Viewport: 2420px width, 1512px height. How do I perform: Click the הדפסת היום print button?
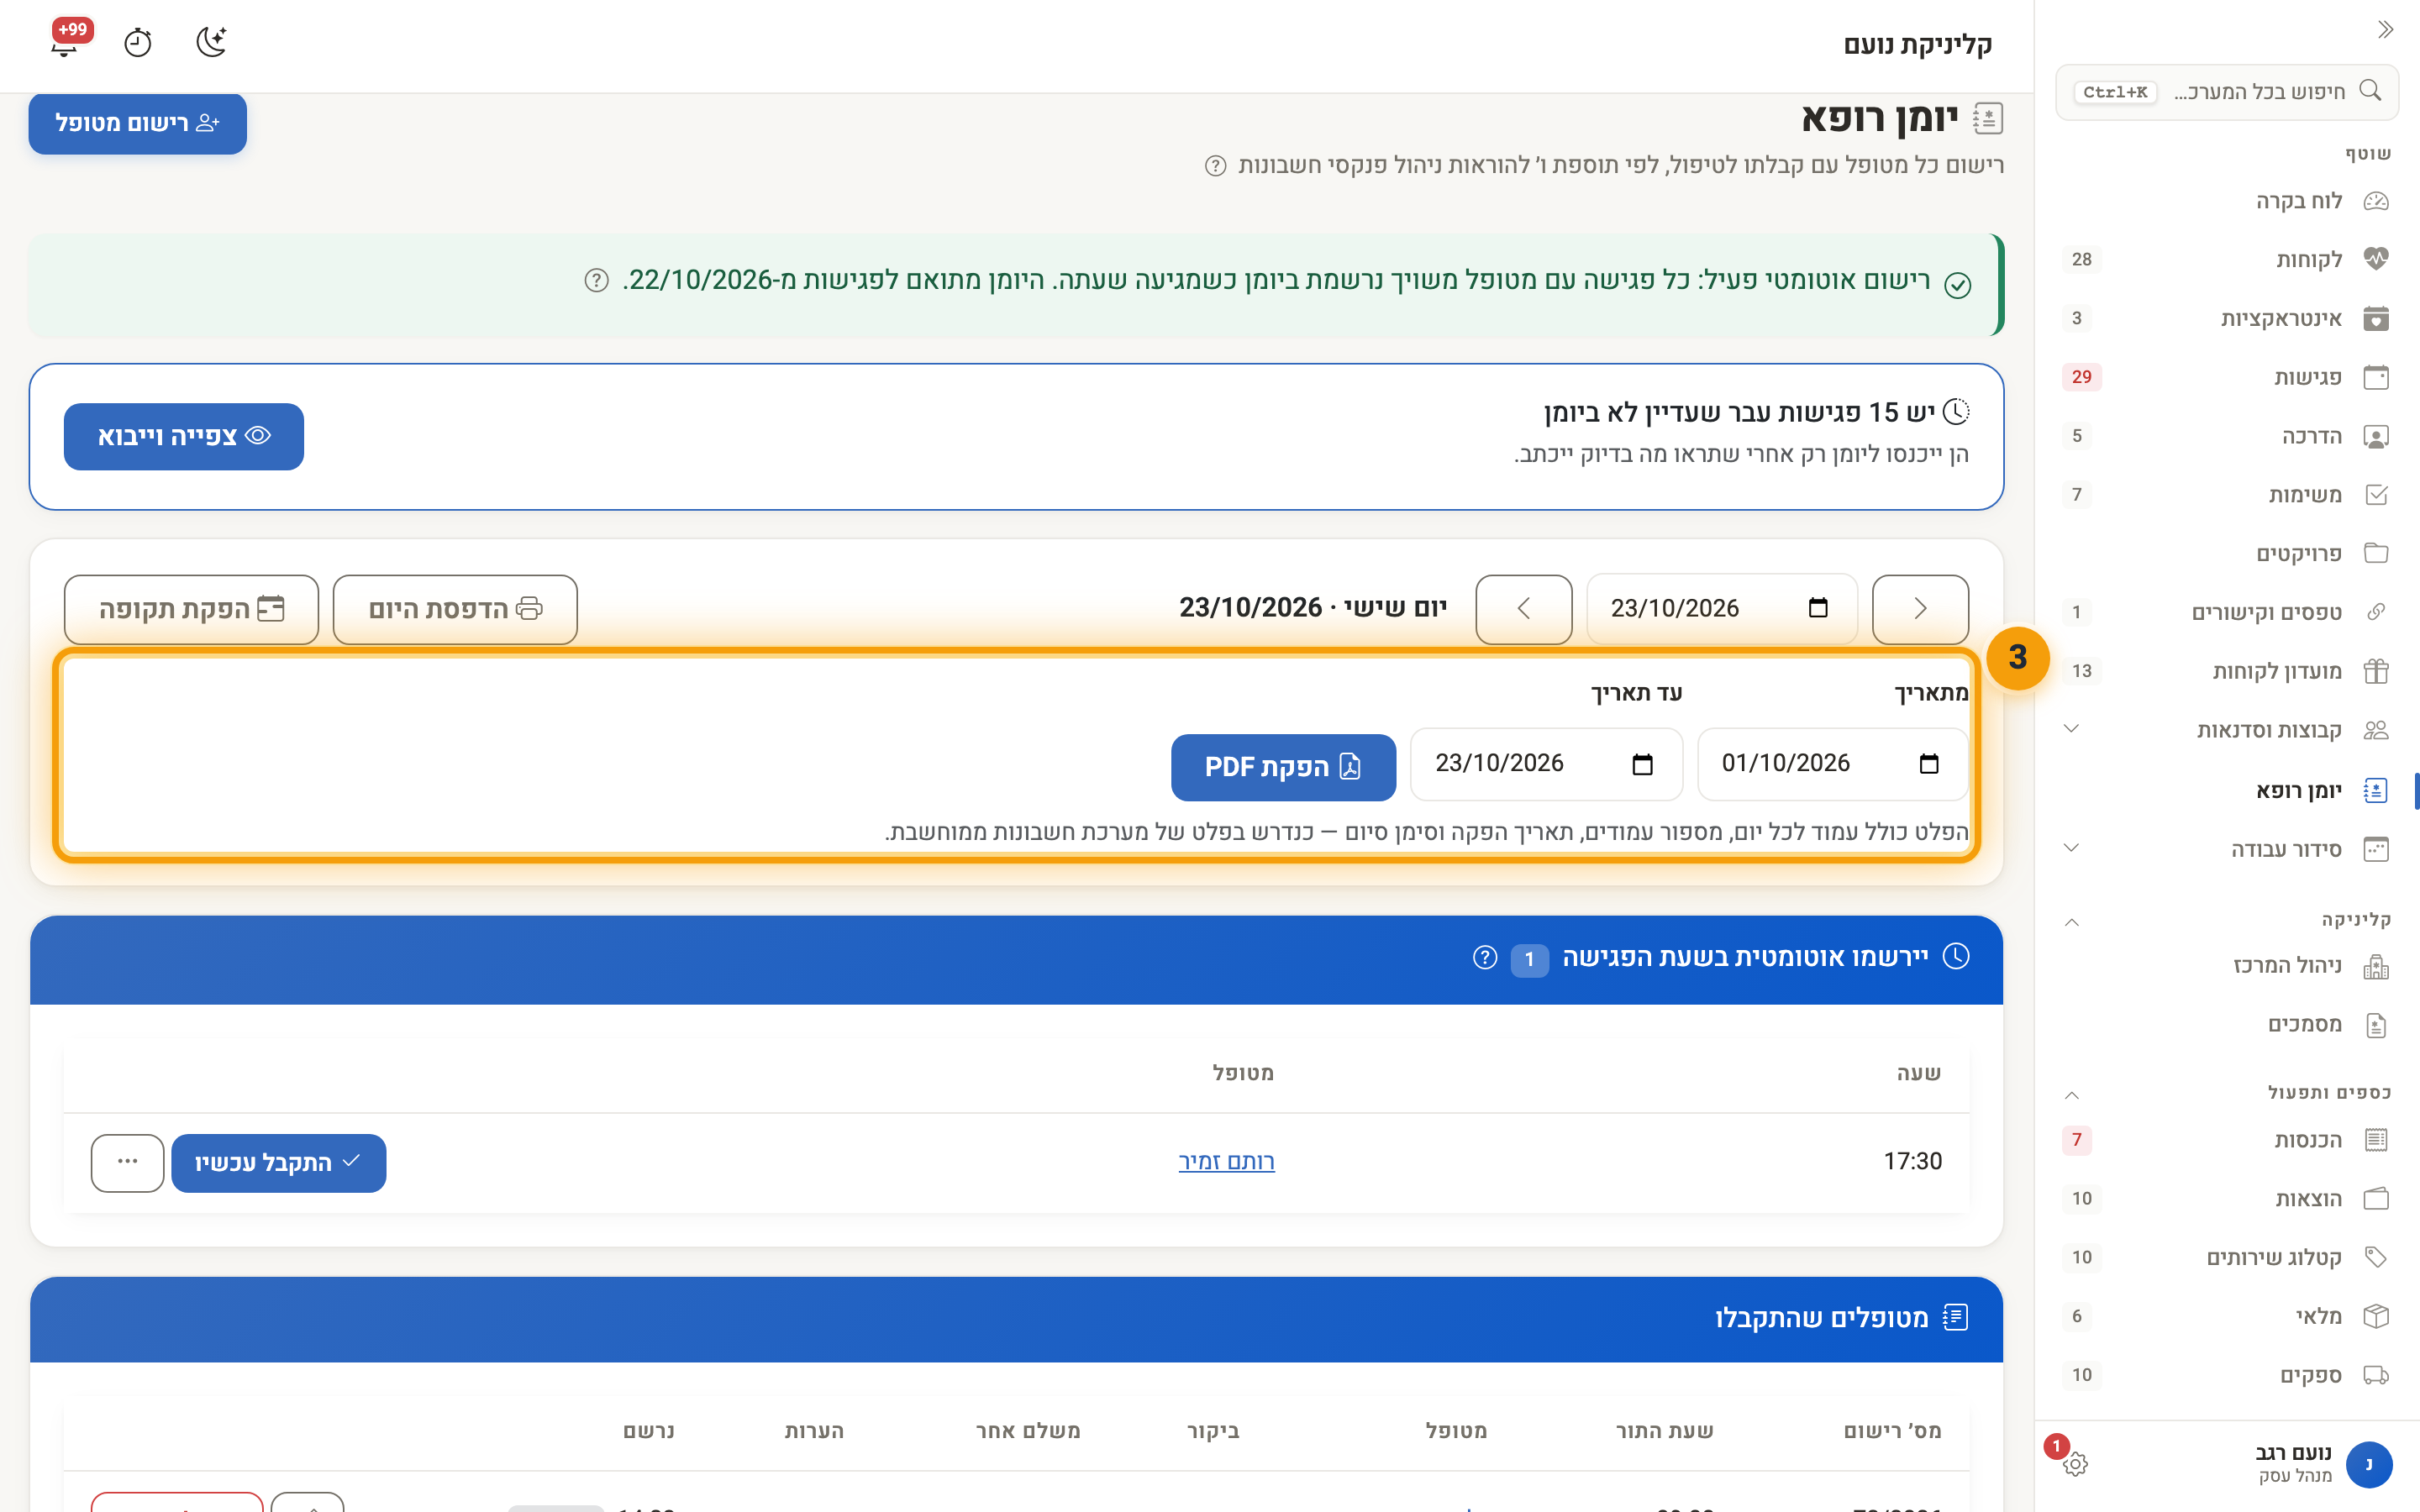point(455,609)
